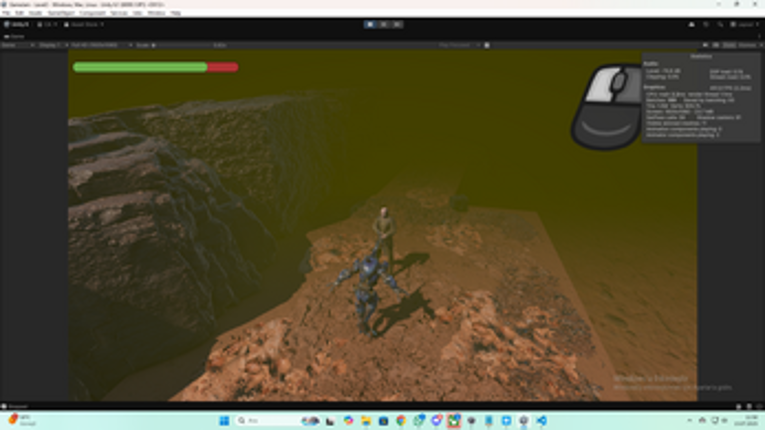Expand the Layout dropdown

[745, 24]
